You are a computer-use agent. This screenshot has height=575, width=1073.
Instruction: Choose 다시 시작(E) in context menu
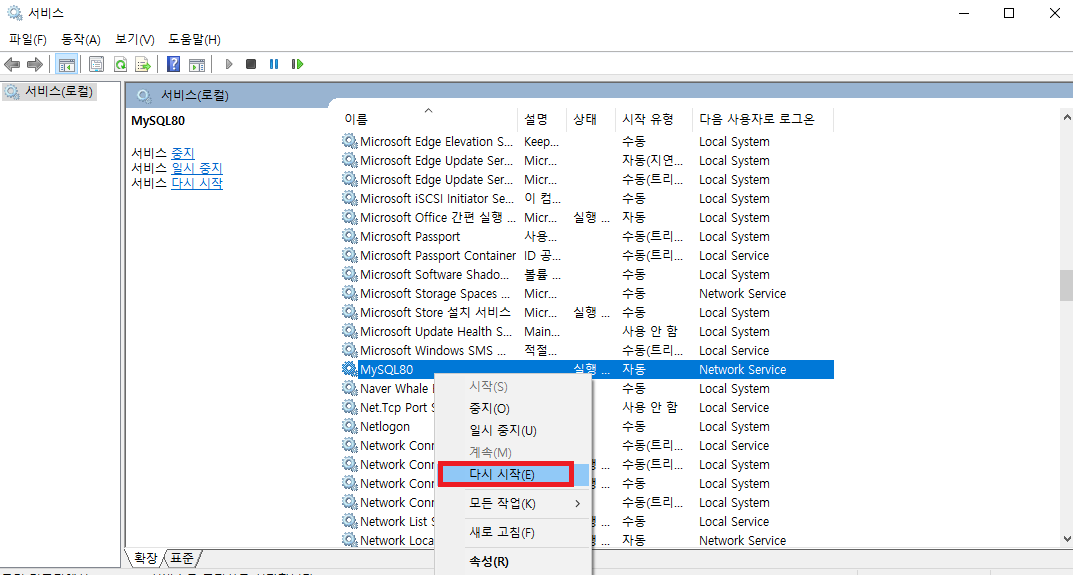pos(513,475)
